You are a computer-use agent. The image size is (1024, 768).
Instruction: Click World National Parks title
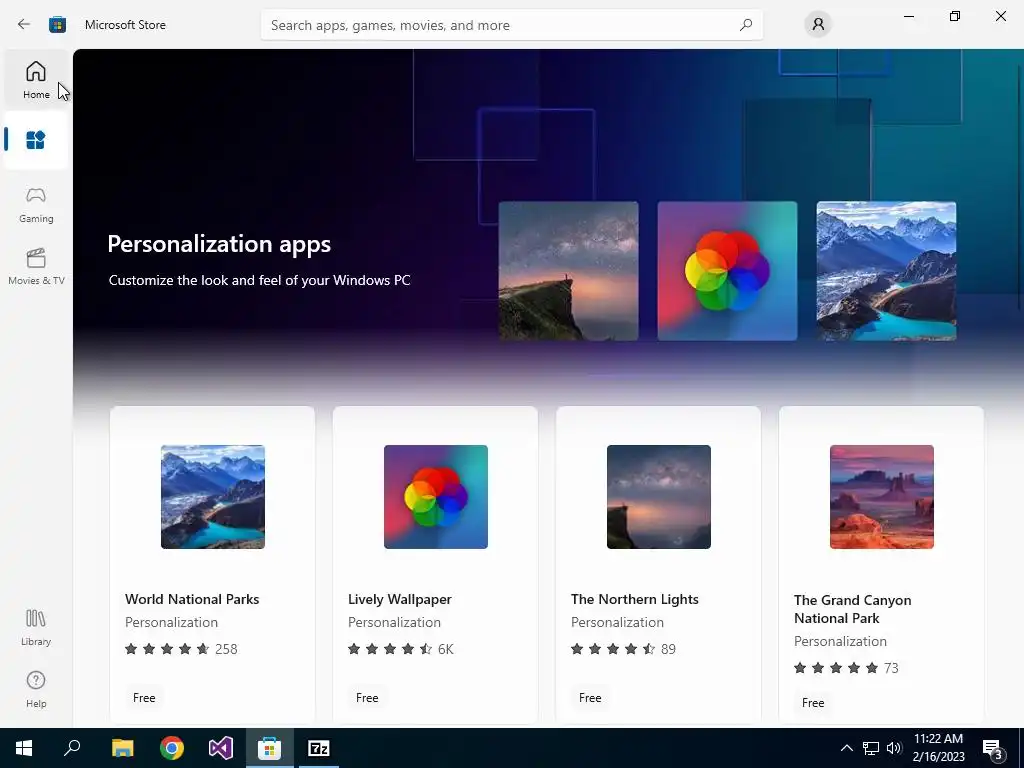coord(192,599)
